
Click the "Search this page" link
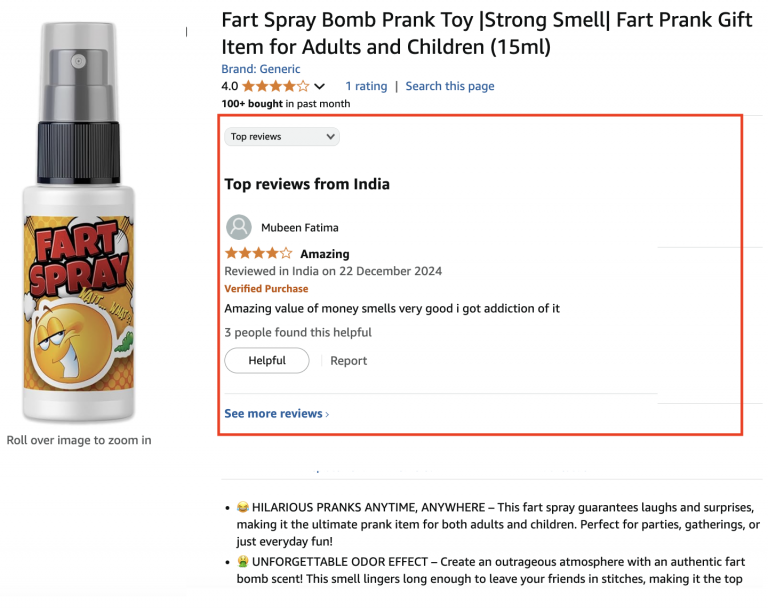click(x=449, y=86)
